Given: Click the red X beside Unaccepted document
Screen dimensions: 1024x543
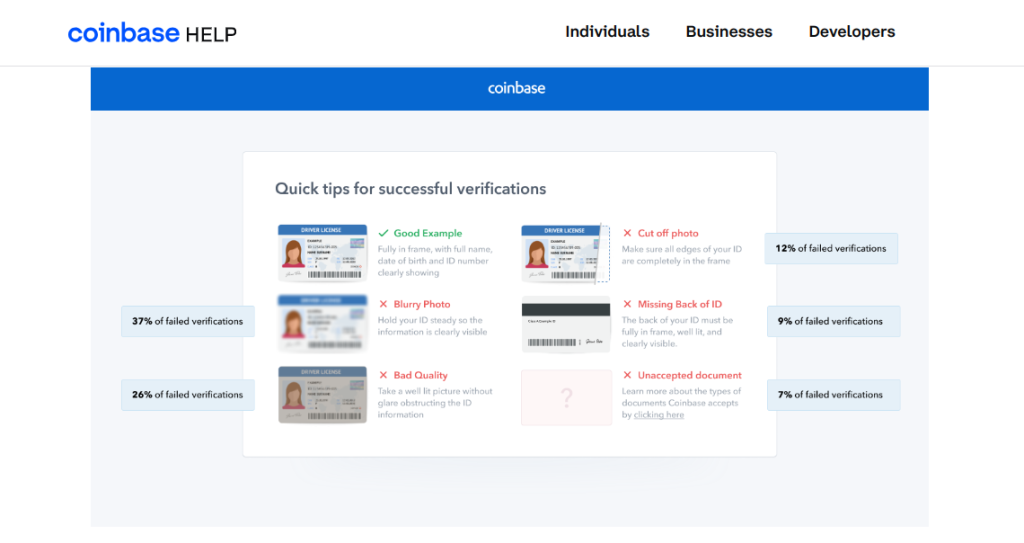Looking at the screenshot, I should [x=627, y=375].
